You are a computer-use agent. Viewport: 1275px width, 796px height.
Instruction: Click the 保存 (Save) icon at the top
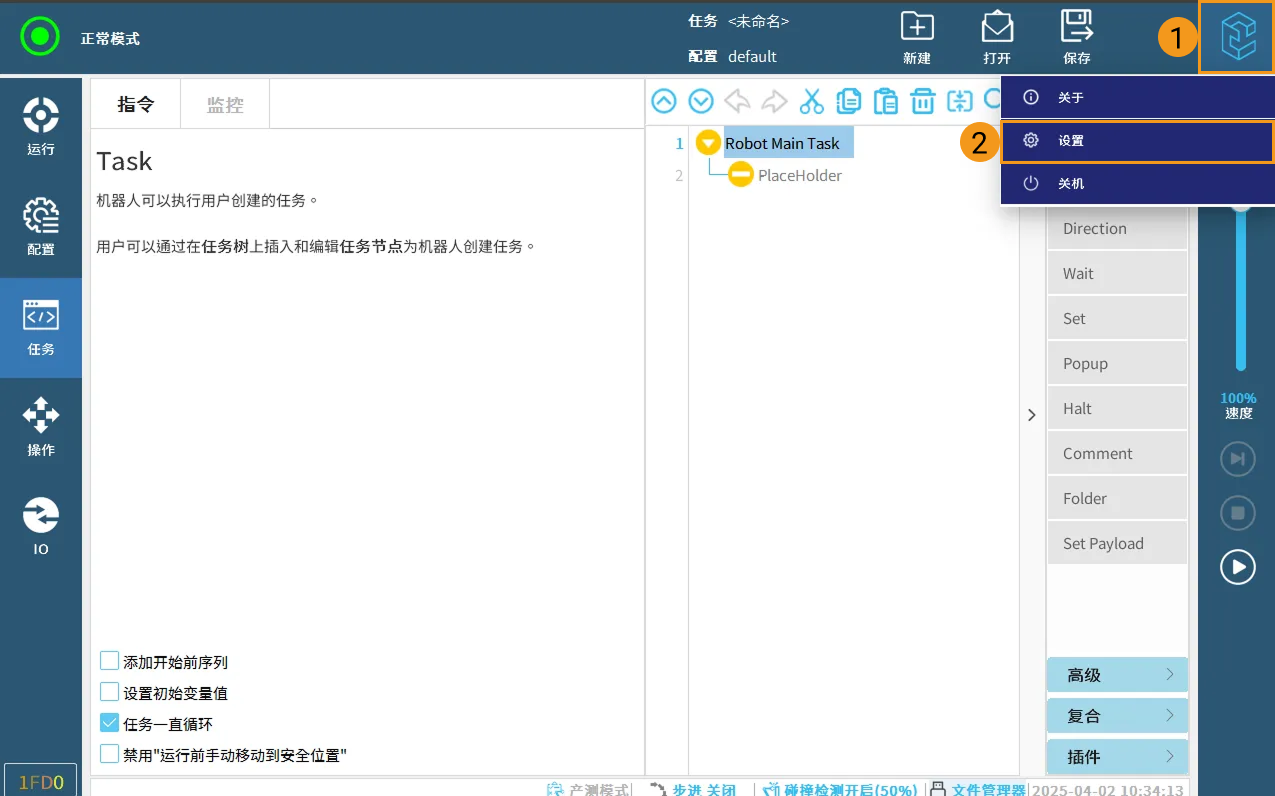pos(1077,37)
